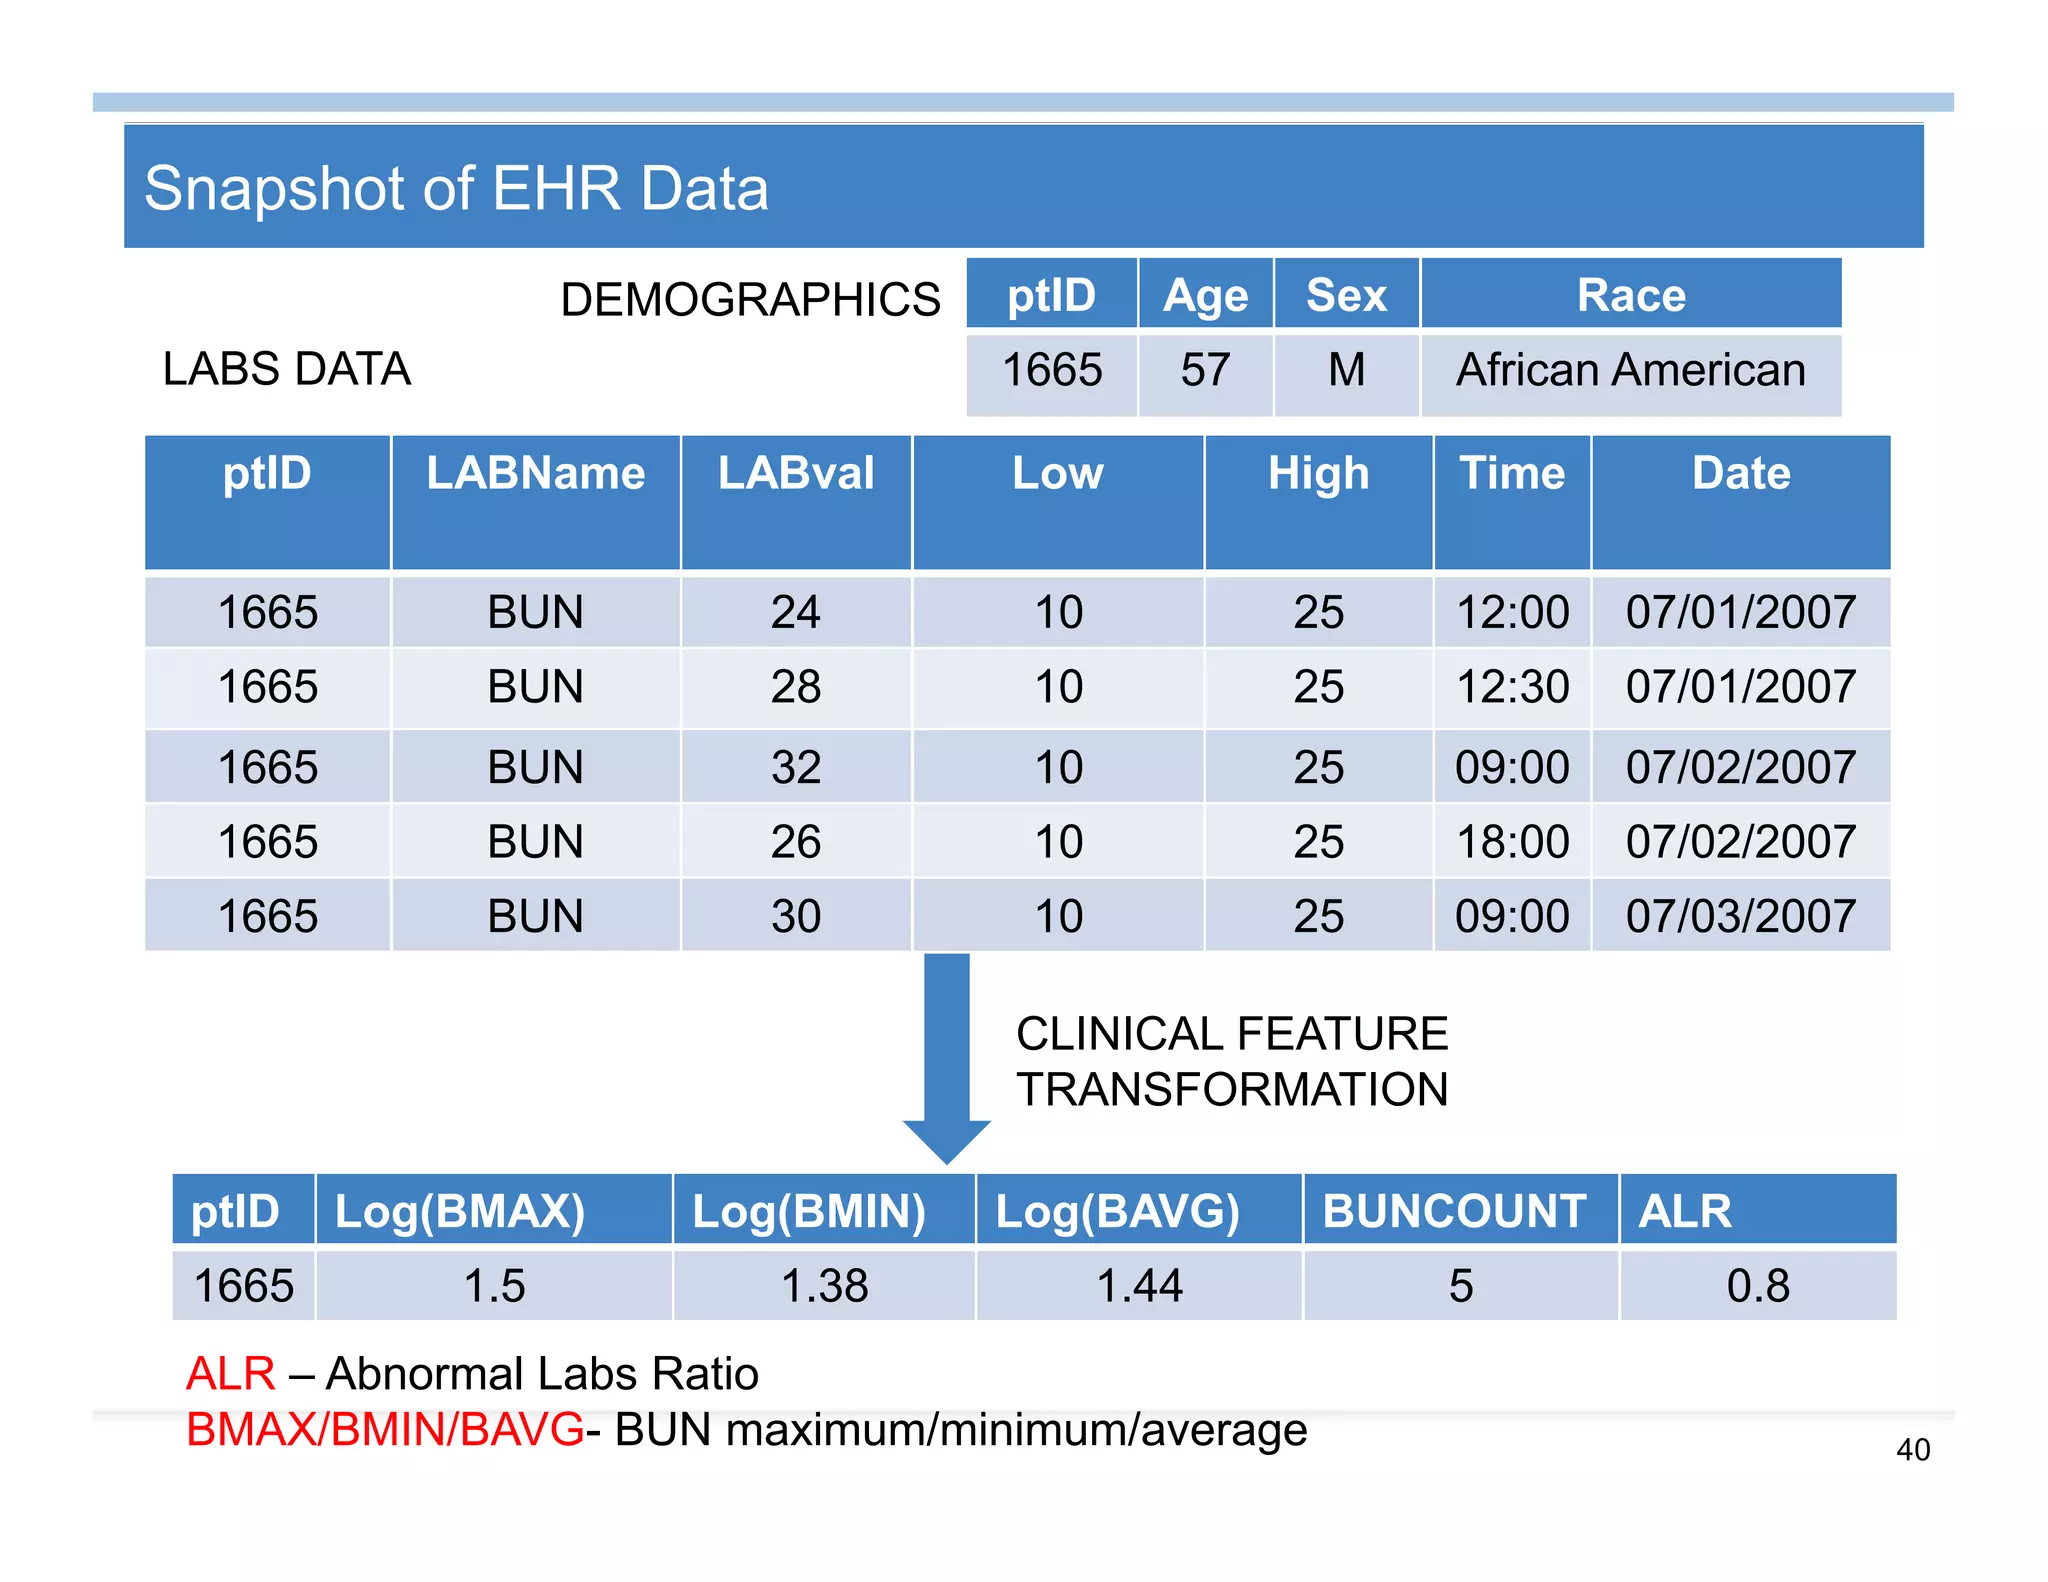Click the Age header in demographics table

point(1205,294)
